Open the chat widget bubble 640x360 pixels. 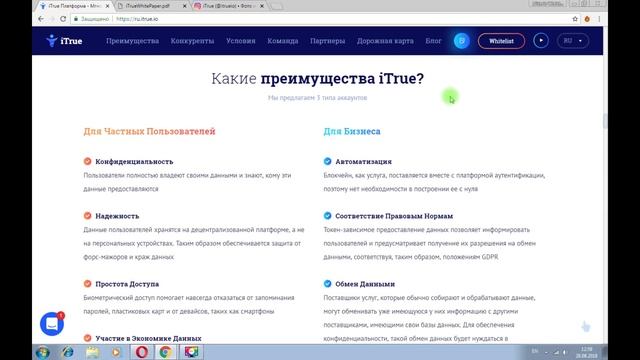(52, 324)
